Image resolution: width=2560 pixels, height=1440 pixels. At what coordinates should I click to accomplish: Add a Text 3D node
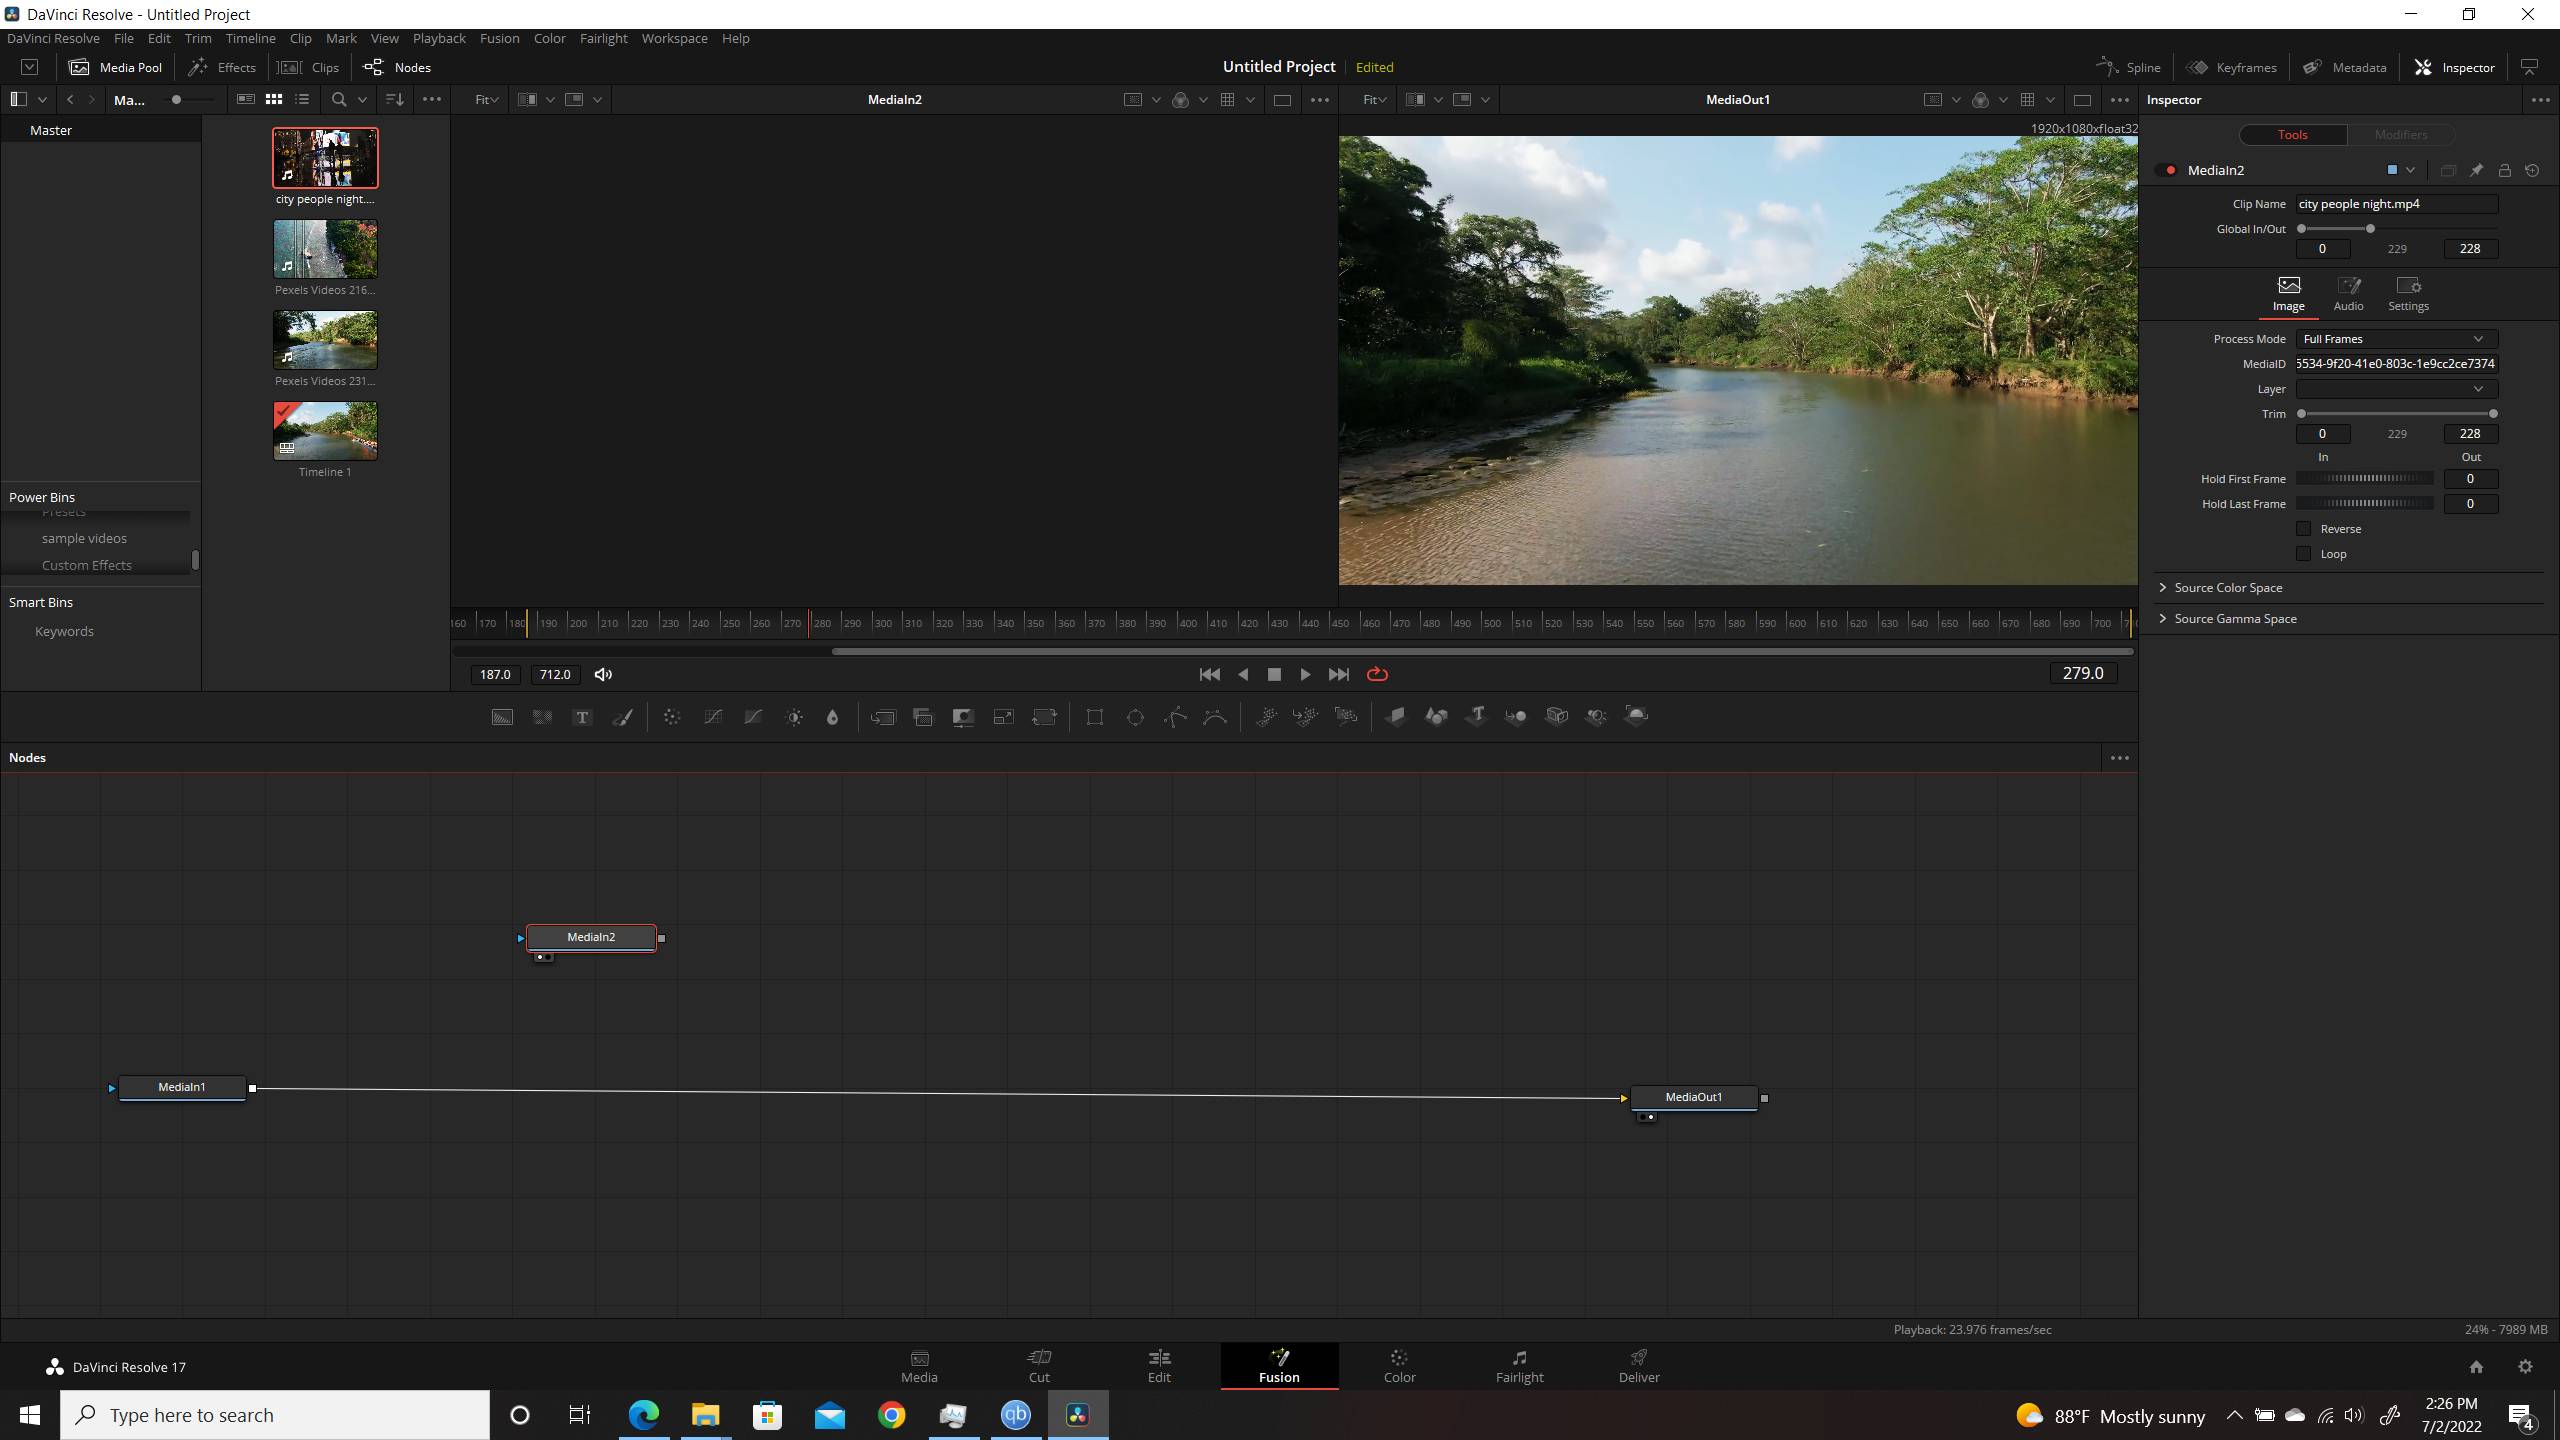(1476, 716)
